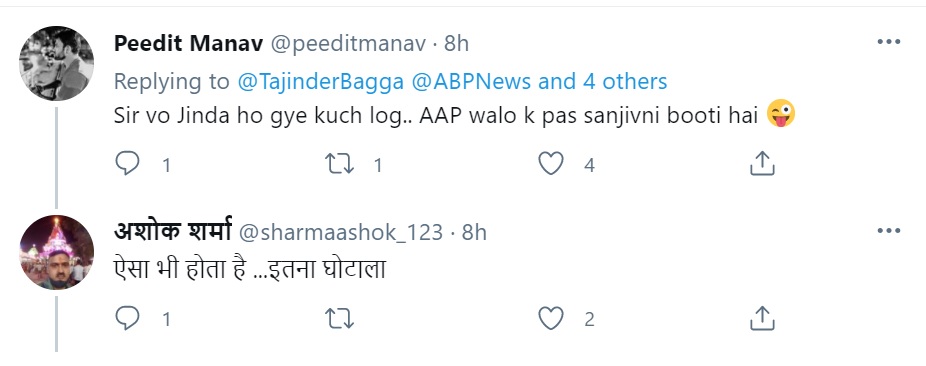Reply to Peedit Manav's tweet
The image size is (926, 366).
coord(127,164)
